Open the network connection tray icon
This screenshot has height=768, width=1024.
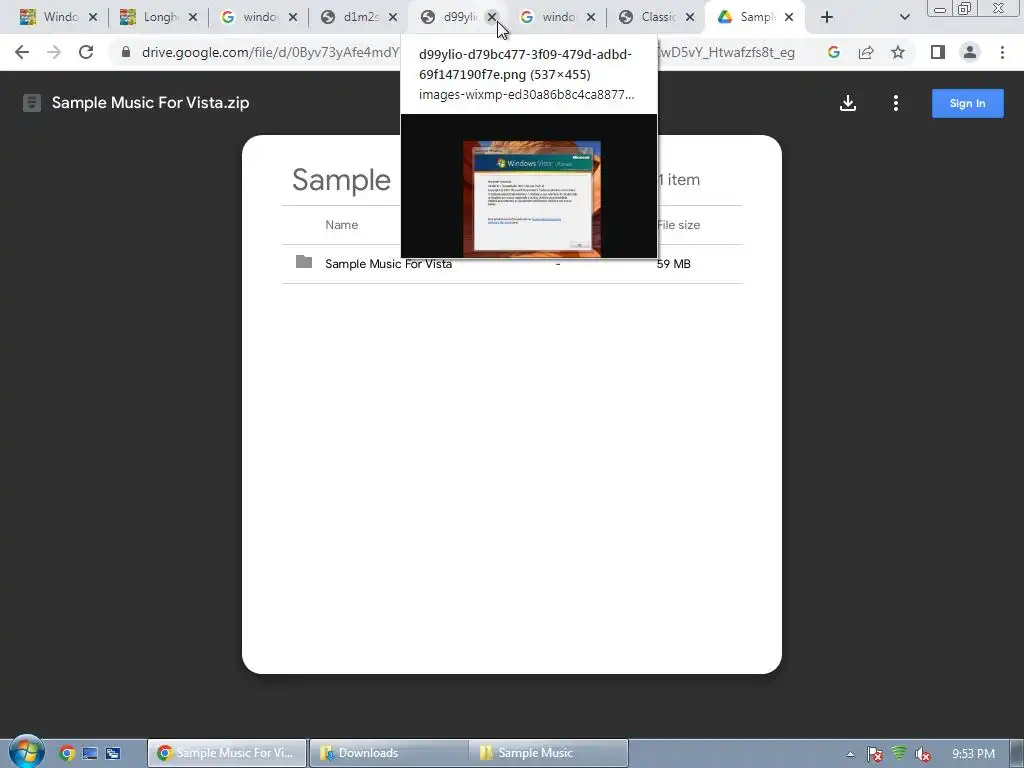point(899,753)
